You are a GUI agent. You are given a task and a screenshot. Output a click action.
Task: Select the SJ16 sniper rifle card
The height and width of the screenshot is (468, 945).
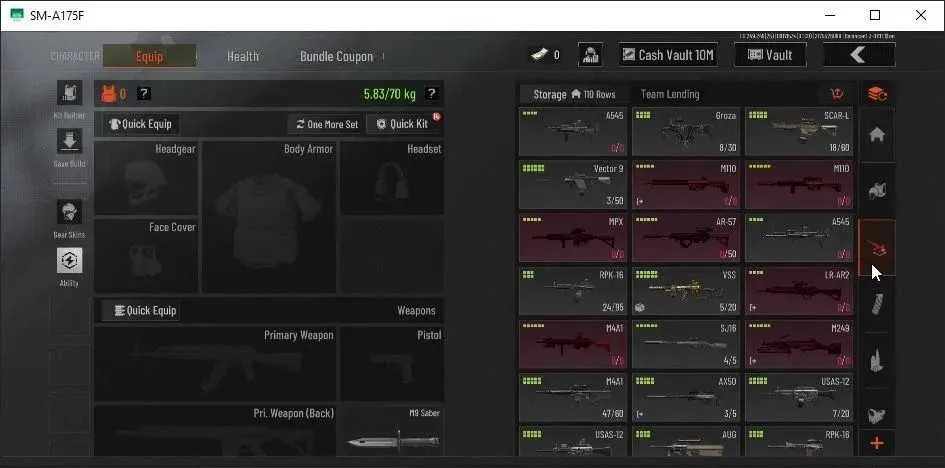(x=686, y=344)
